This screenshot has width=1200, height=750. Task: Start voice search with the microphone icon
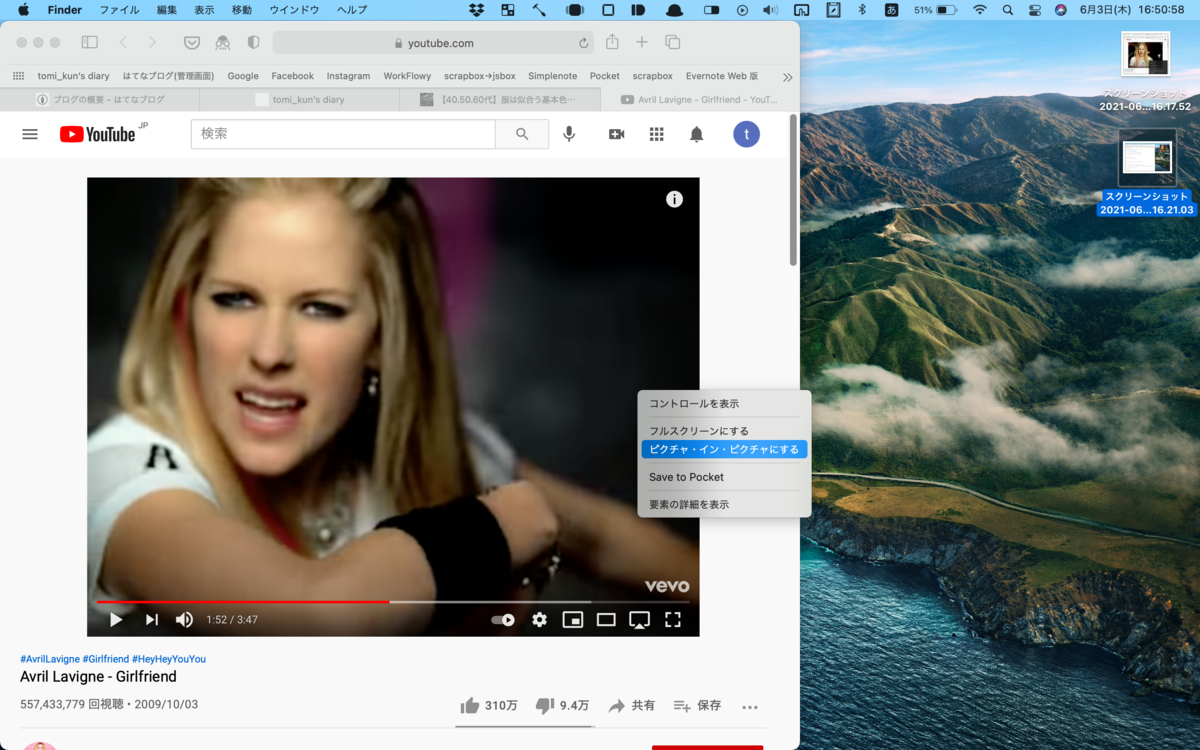(569, 134)
